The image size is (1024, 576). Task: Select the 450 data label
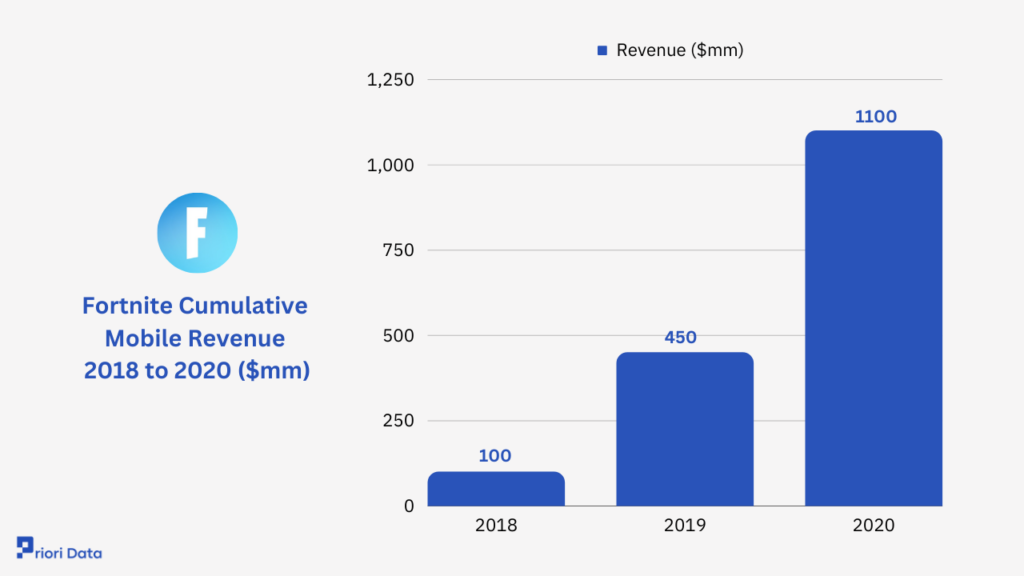[x=680, y=337]
